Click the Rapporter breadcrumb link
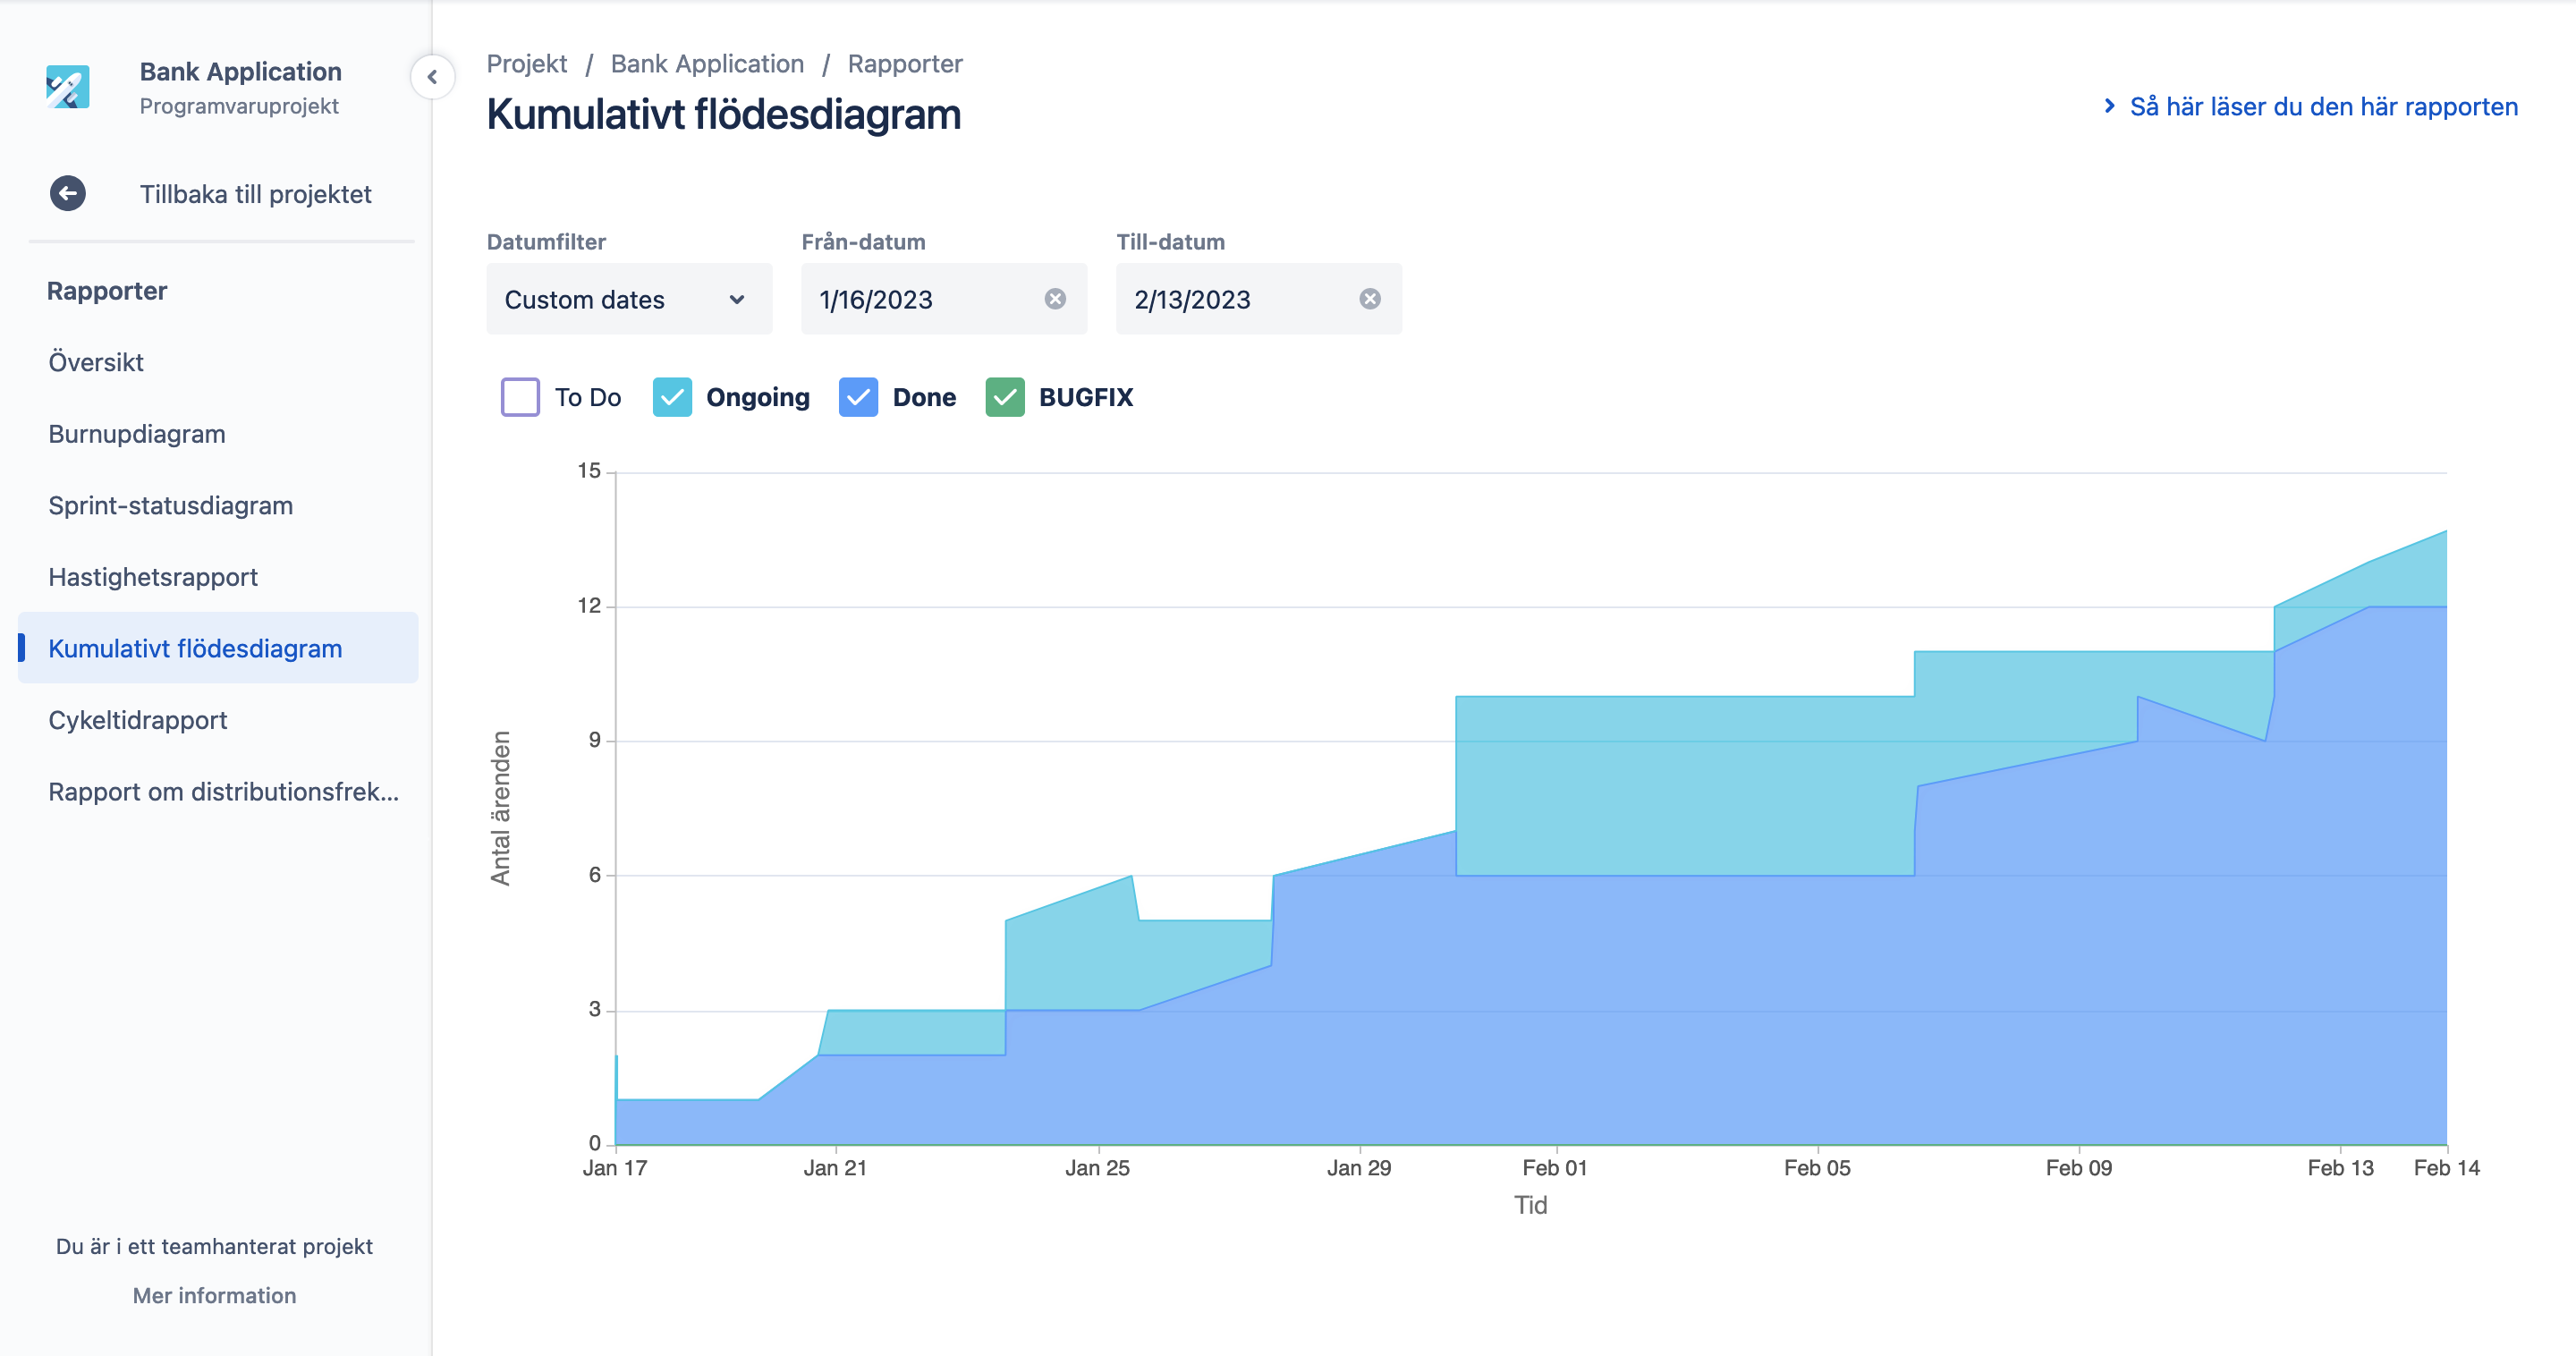The image size is (2576, 1356). click(905, 64)
